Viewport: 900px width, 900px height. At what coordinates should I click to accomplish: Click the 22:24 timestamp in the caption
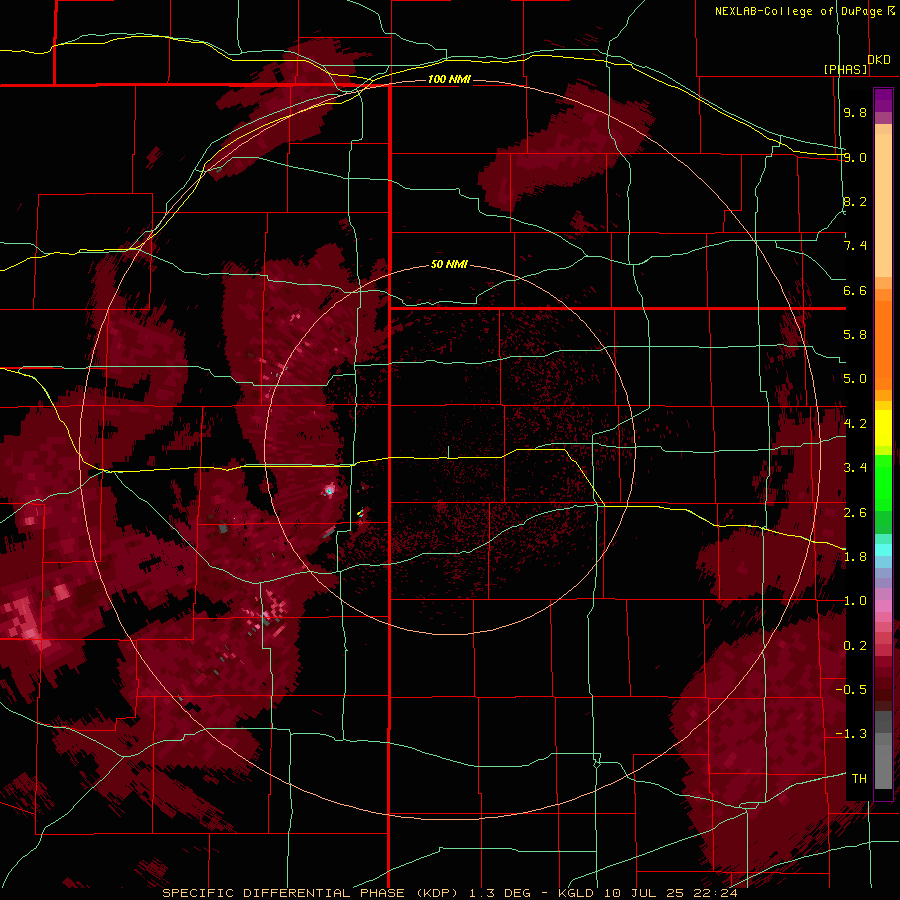click(x=717, y=893)
